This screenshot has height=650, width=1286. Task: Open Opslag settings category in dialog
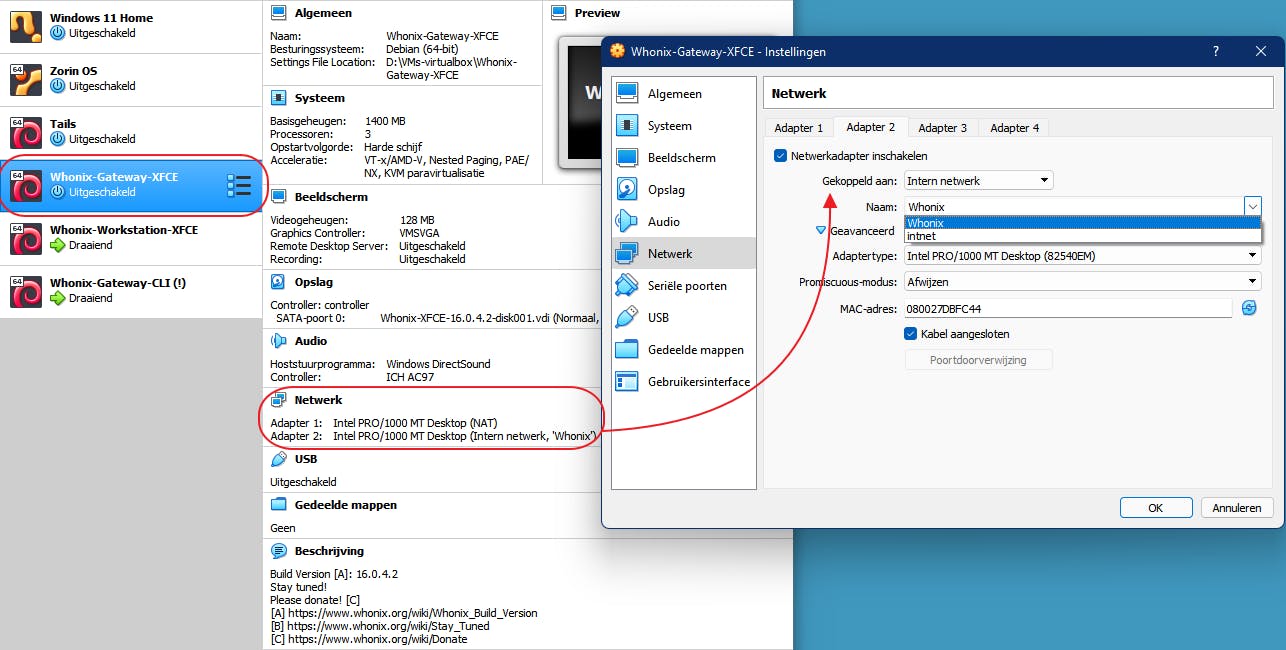[x=684, y=190]
